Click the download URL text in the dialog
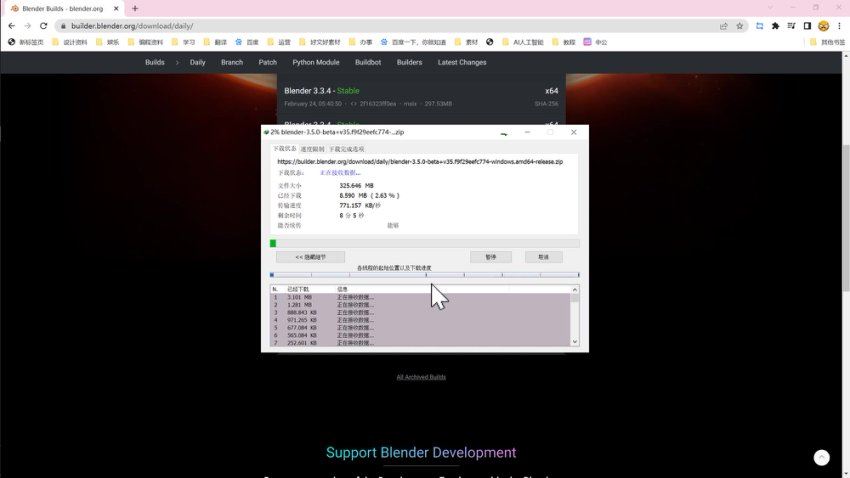This screenshot has height=478, width=850. 420,162
